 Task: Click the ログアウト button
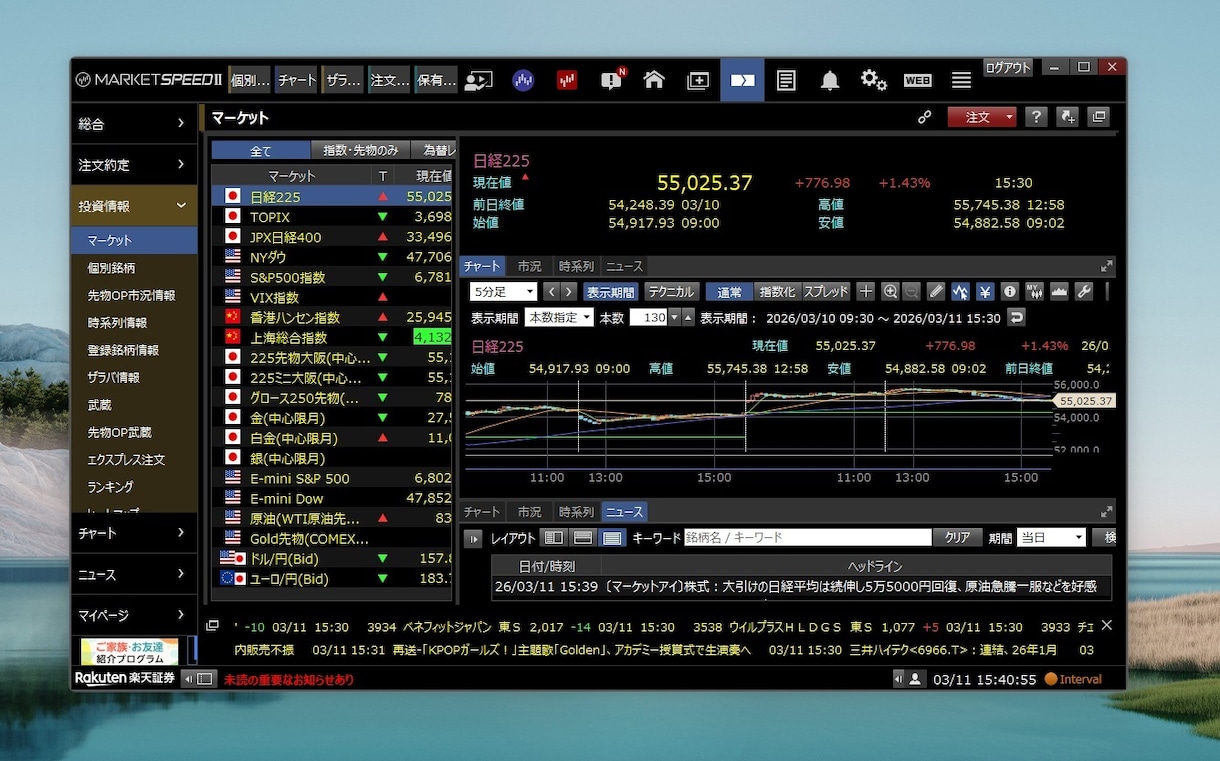[x=1007, y=67]
